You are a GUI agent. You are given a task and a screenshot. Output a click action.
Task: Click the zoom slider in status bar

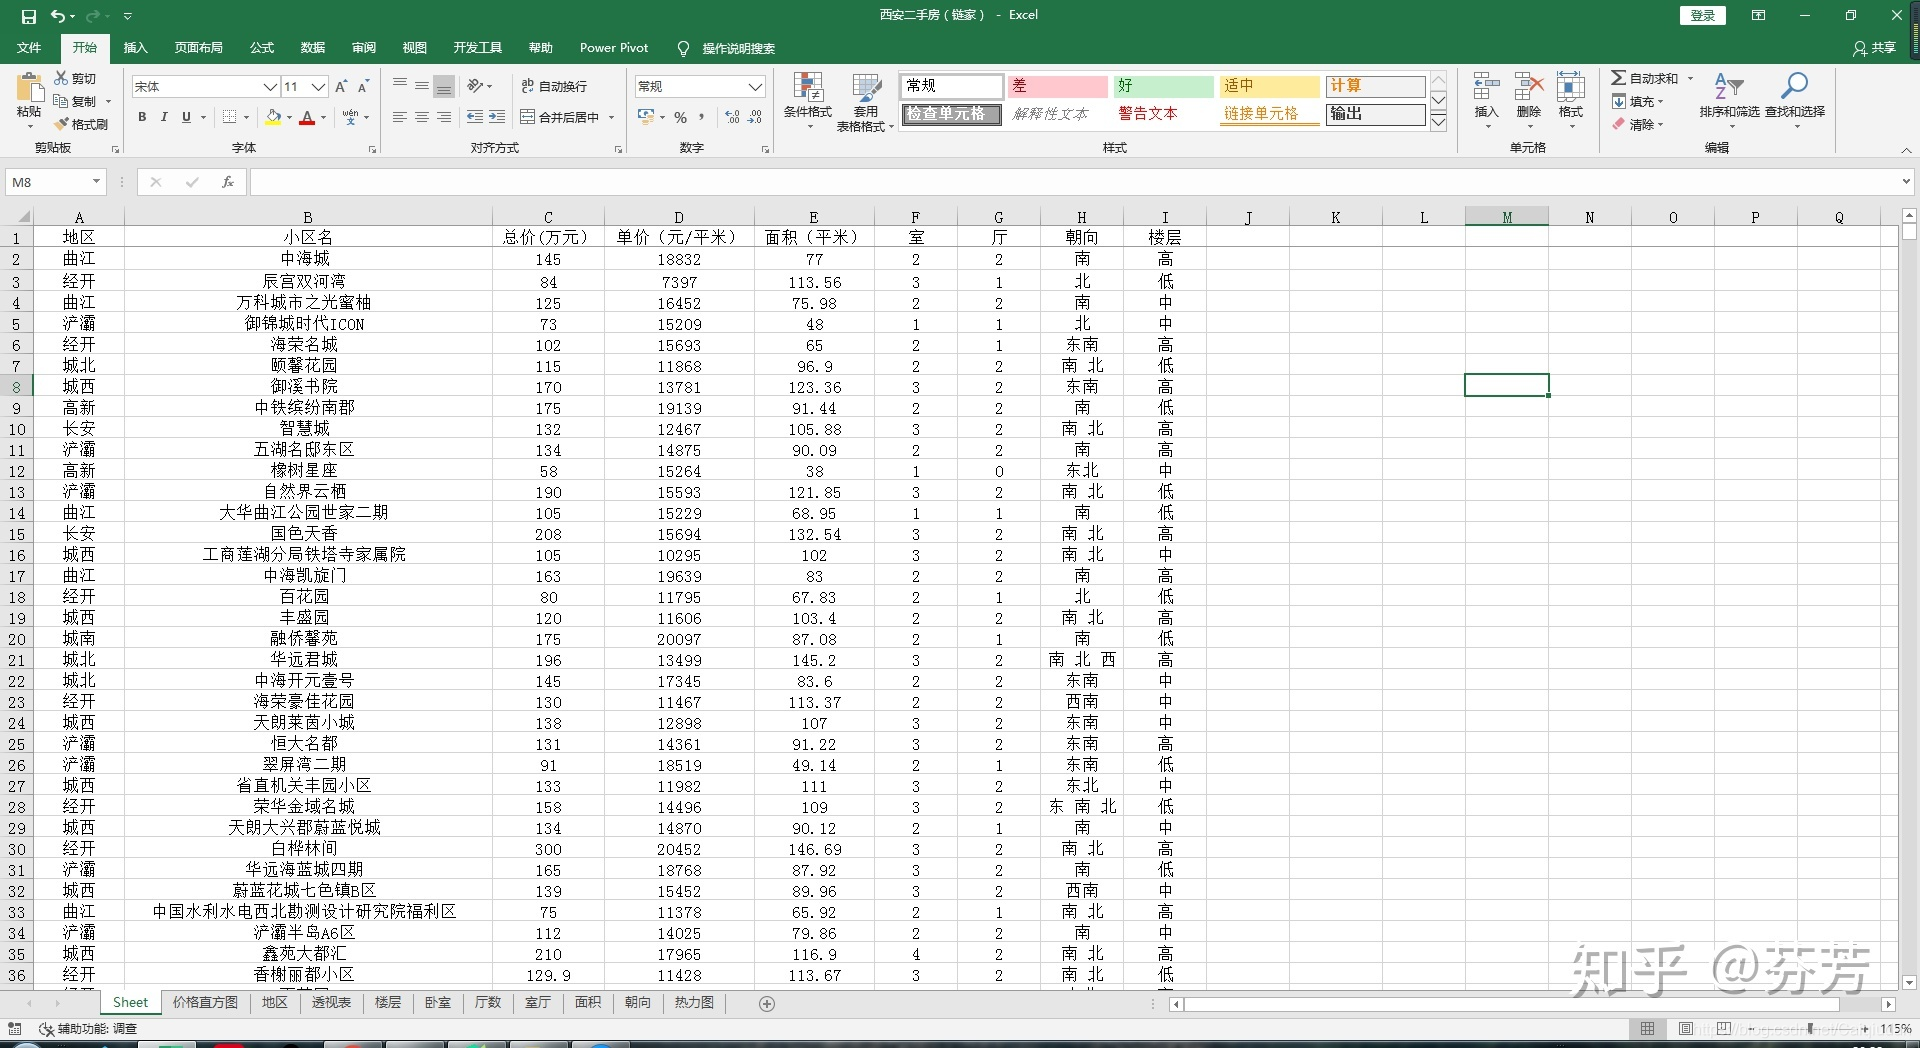tap(1810, 1028)
